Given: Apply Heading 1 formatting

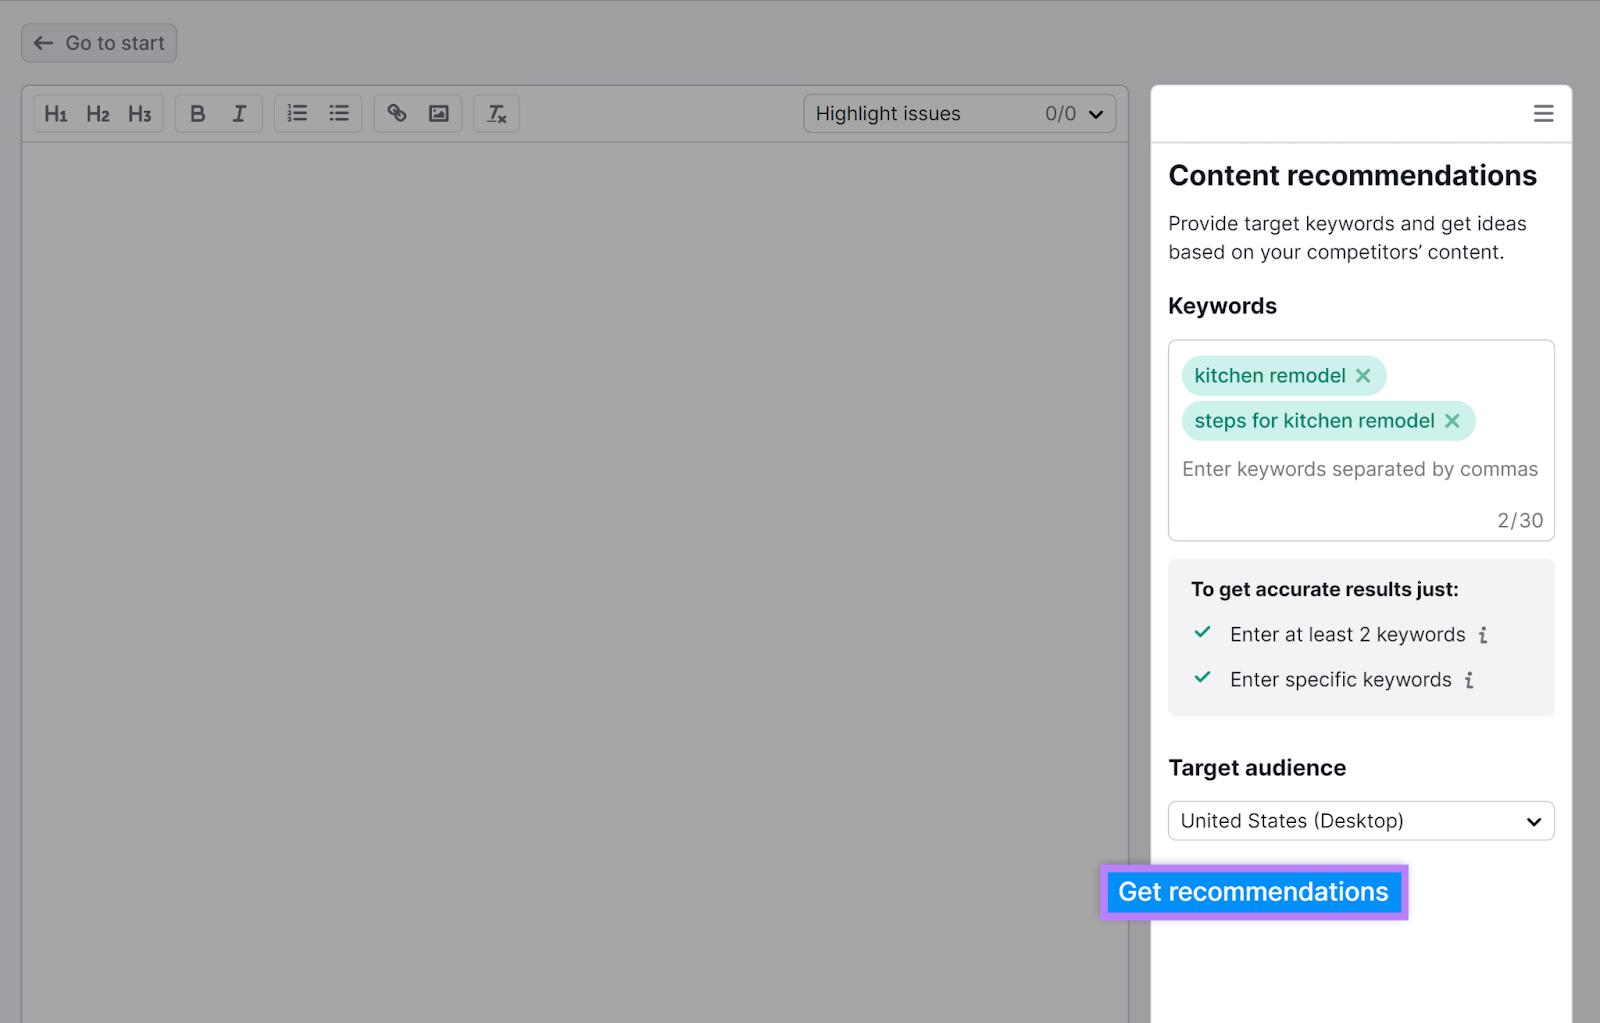Looking at the screenshot, I should point(56,113).
